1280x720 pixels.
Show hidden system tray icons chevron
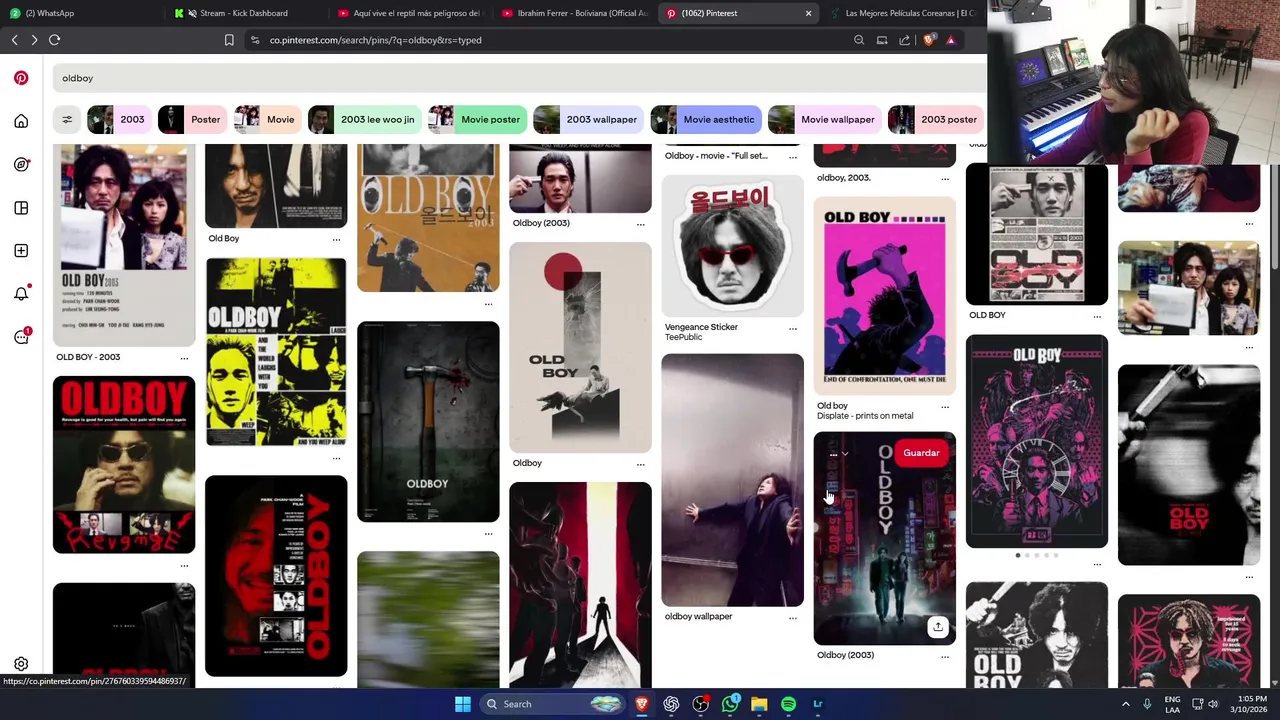point(1125,704)
